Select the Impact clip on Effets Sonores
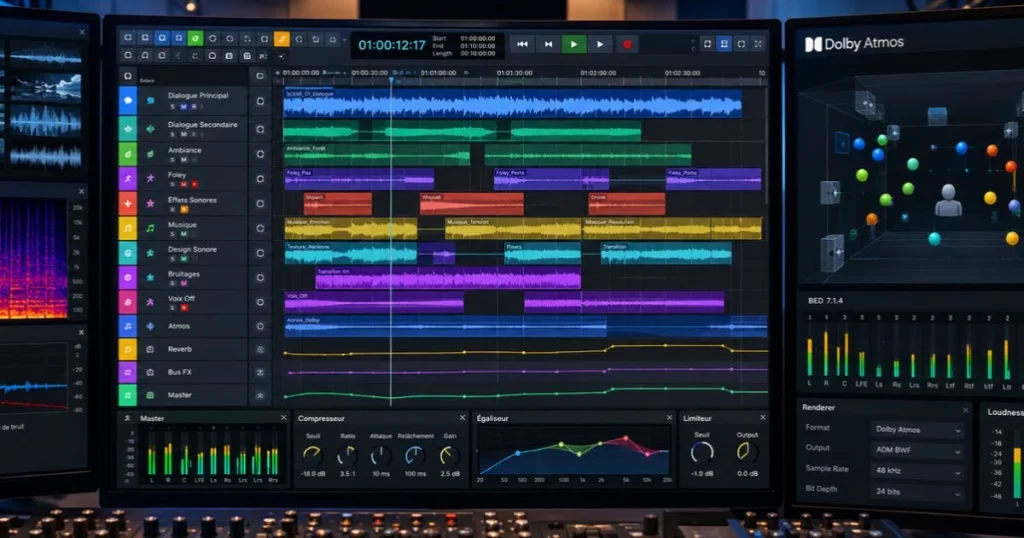The width and height of the screenshot is (1024, 538). coord(338,204)
